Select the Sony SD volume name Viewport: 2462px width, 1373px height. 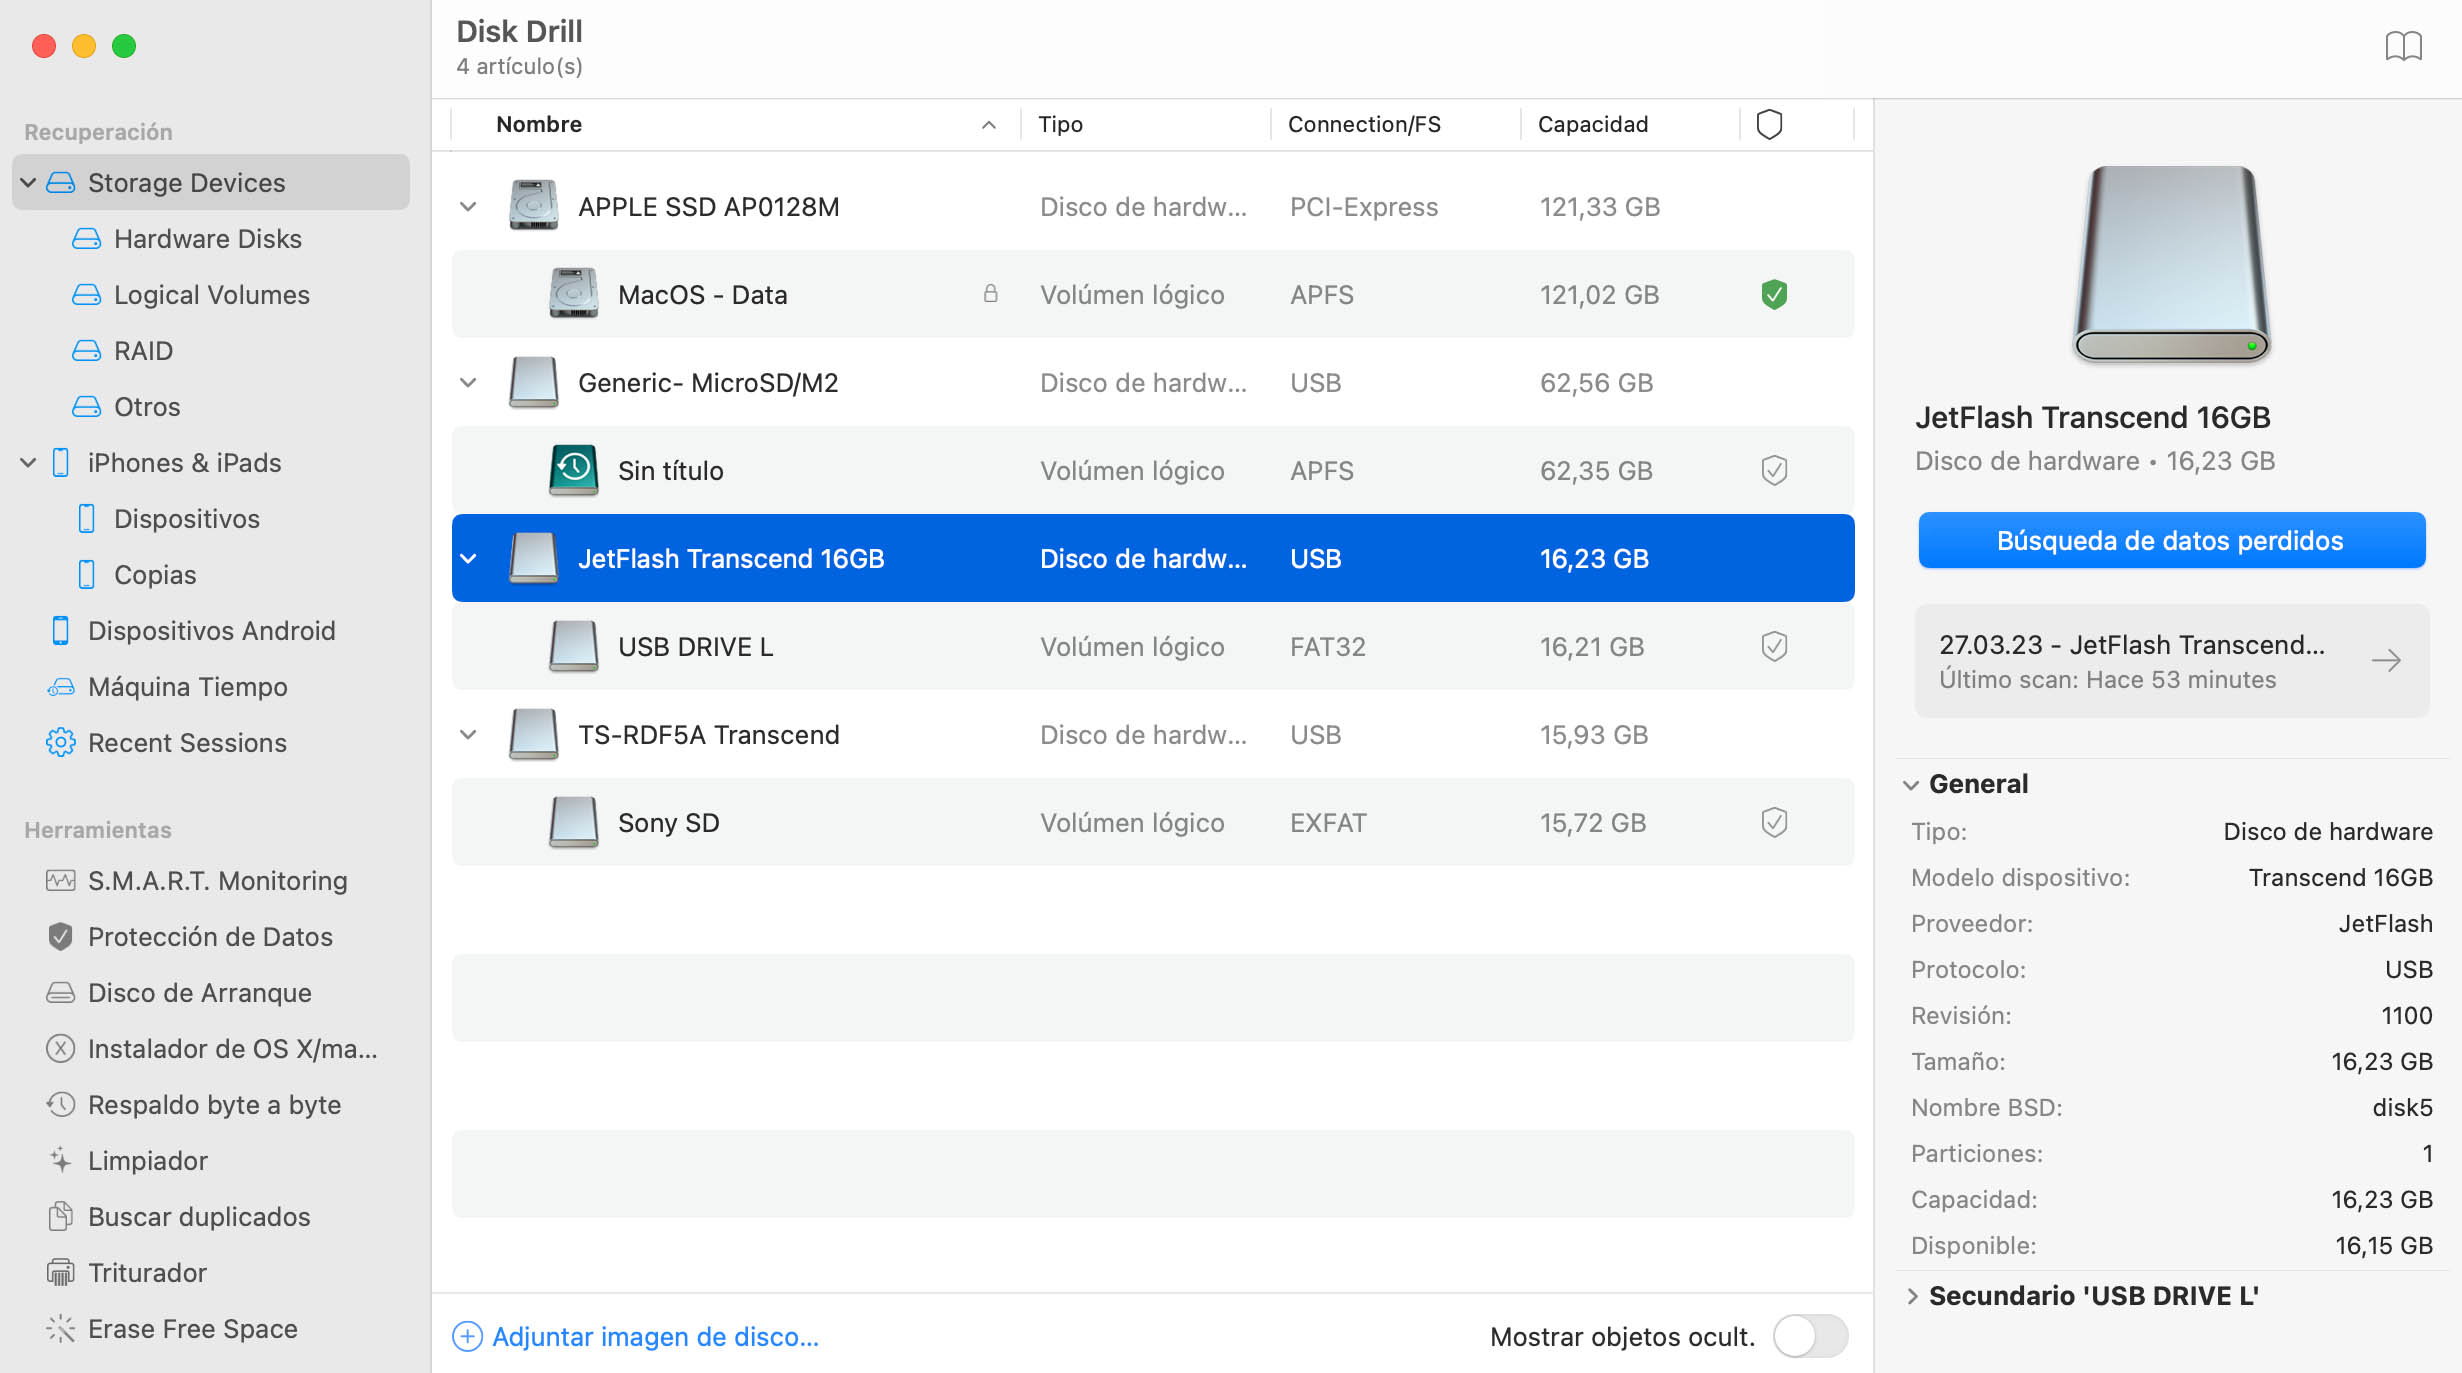pyautogui.click(x=668, y=822)
